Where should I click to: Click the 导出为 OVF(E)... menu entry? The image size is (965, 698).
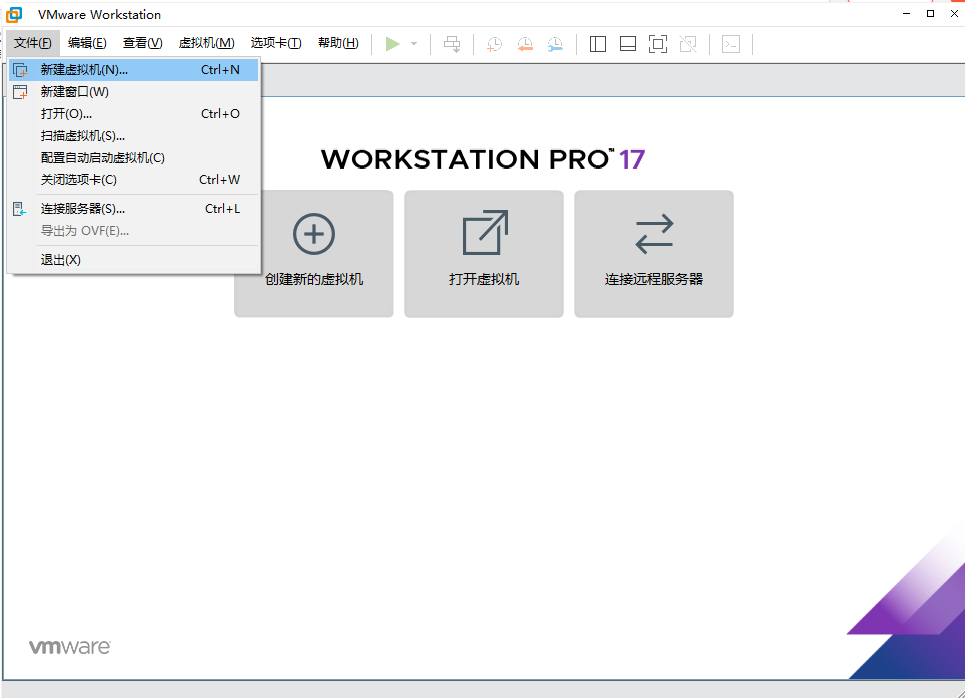tap(134, 231)
